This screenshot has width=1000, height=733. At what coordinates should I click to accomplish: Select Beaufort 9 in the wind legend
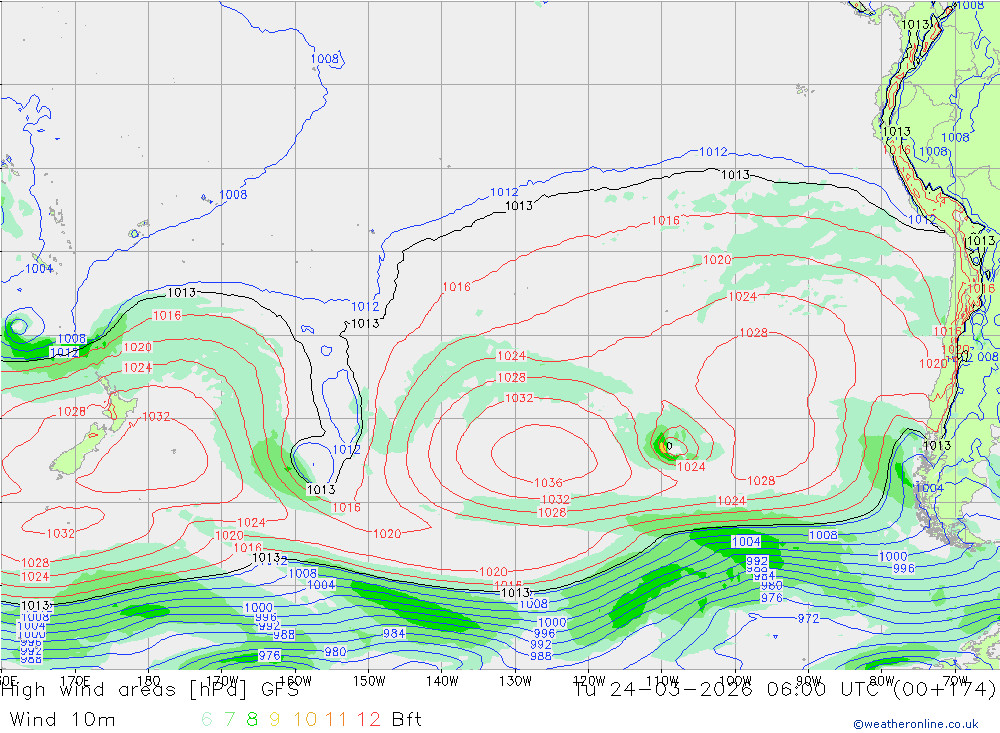coord(274,720)
